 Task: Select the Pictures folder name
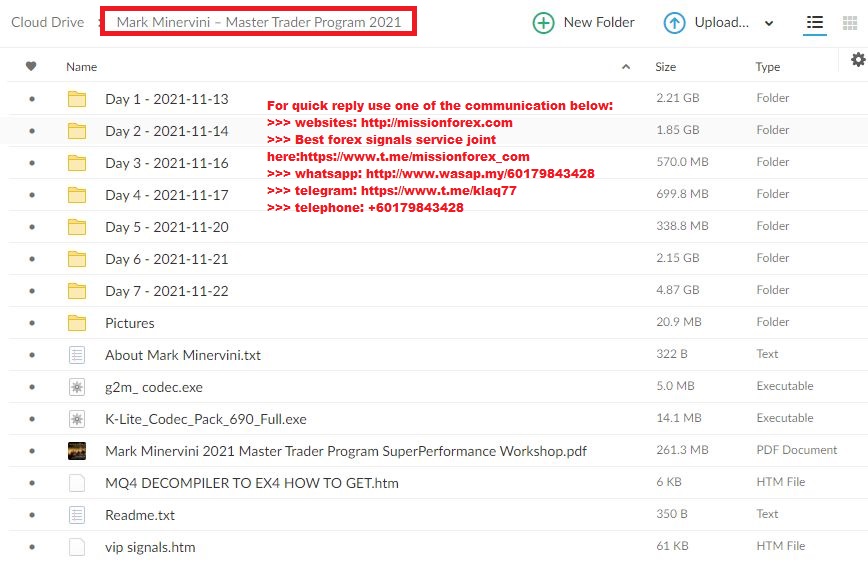pyautogui.click(x=130, y=323)
